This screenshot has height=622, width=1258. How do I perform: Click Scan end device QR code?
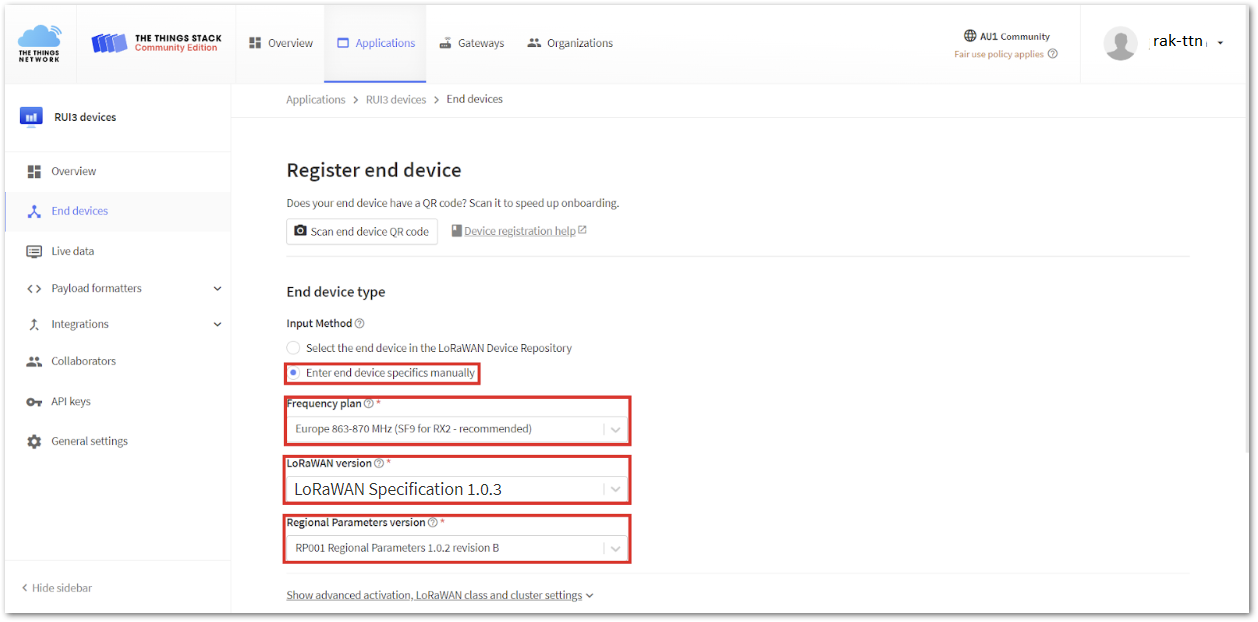[362, 231]
